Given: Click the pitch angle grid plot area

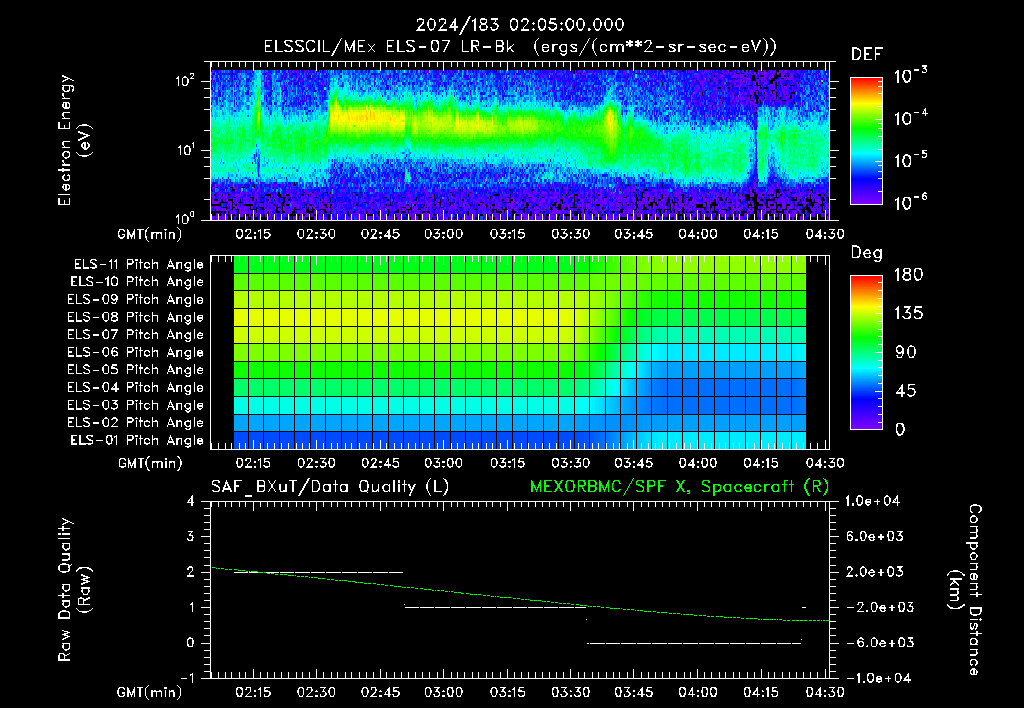Looking at the screenshot, I should 520,352.
